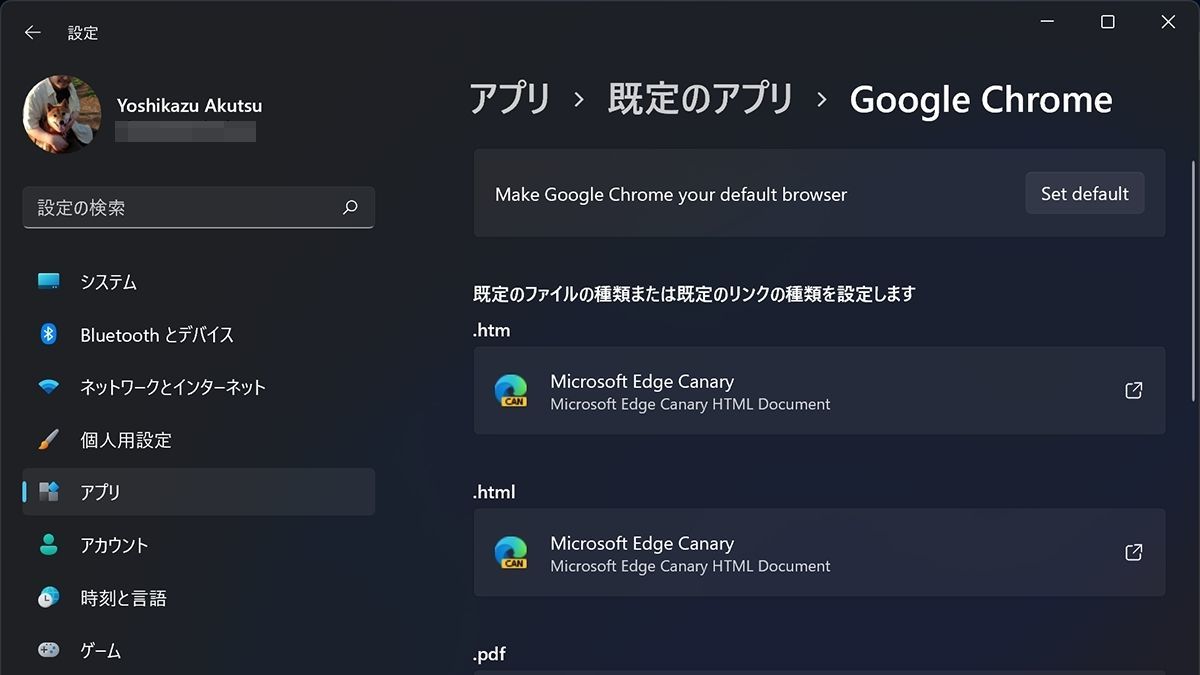Click the Edge Canary icon for .html

click(x=511, y=552)
